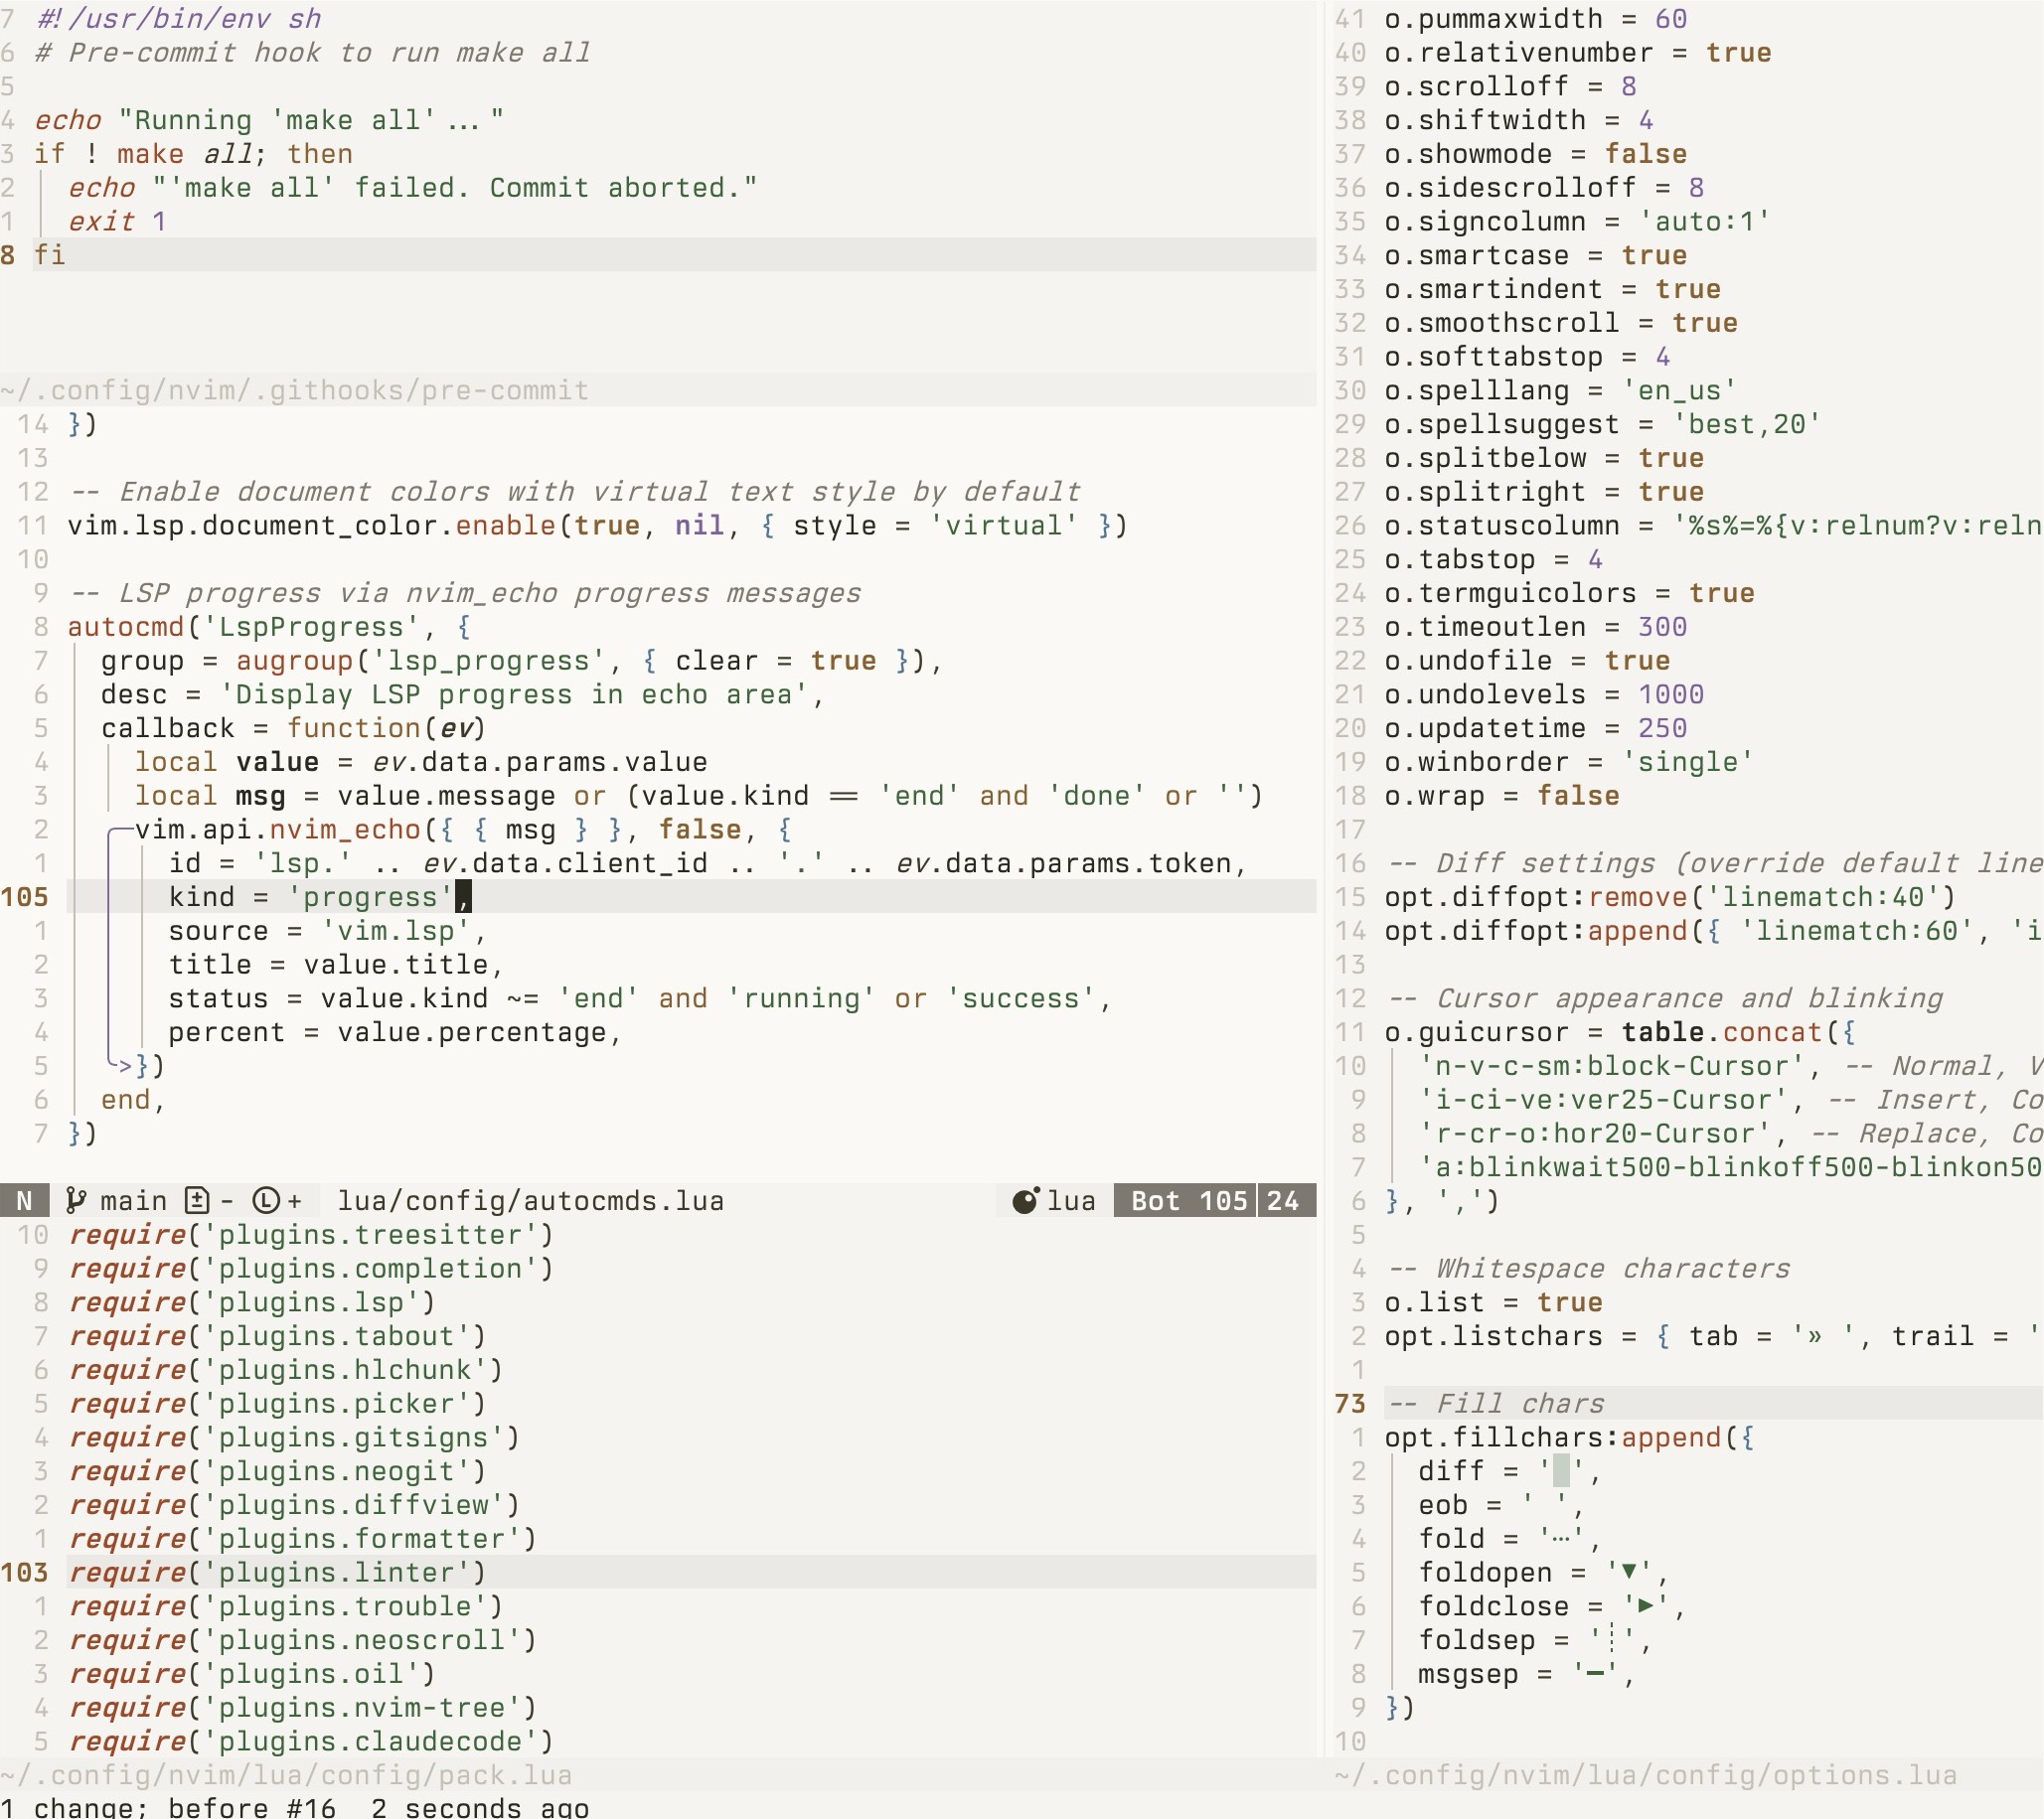This screenshot has width=2044, height=1819.
Task: Click the require('plugins.linter') line
Action: coord(278,1573)
